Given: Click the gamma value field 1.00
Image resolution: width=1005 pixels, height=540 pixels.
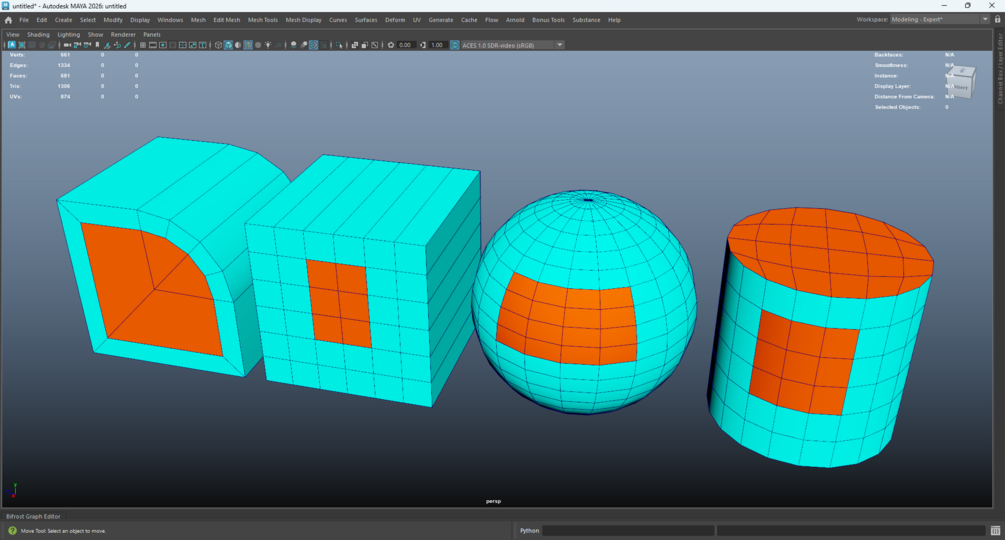Looking at the screenshot, I should (x=437, y=45).
